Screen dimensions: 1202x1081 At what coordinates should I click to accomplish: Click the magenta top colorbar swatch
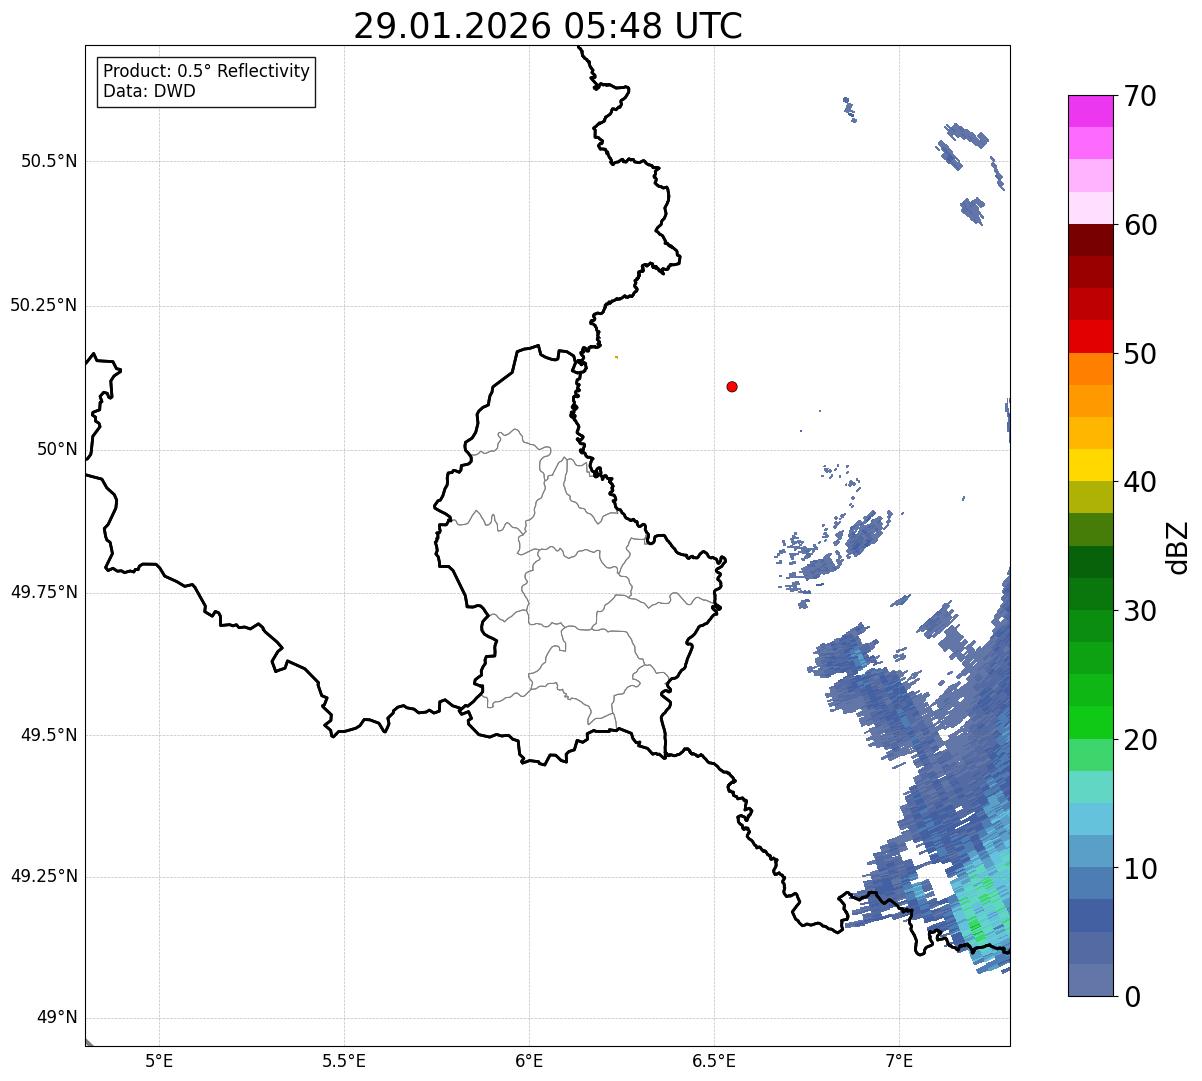tap(1090, 111)
